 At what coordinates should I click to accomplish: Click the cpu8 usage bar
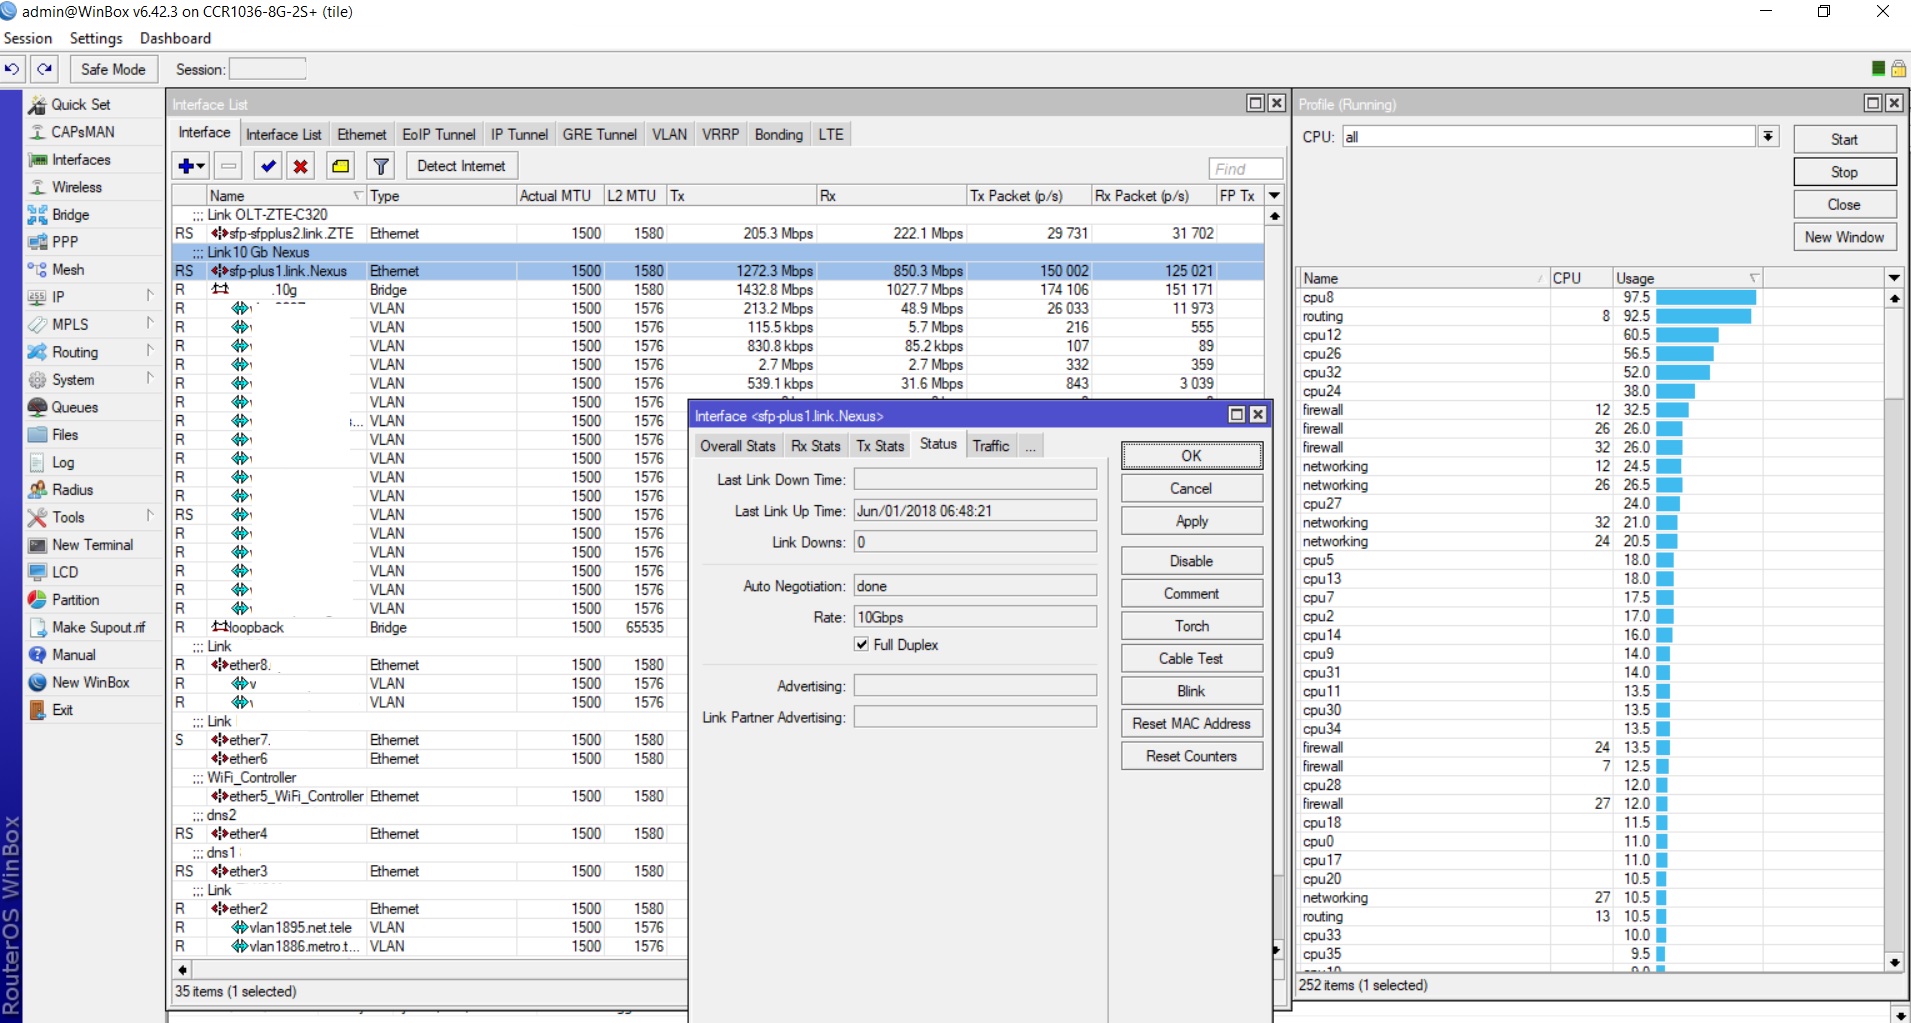click(x=1705, y=298)
